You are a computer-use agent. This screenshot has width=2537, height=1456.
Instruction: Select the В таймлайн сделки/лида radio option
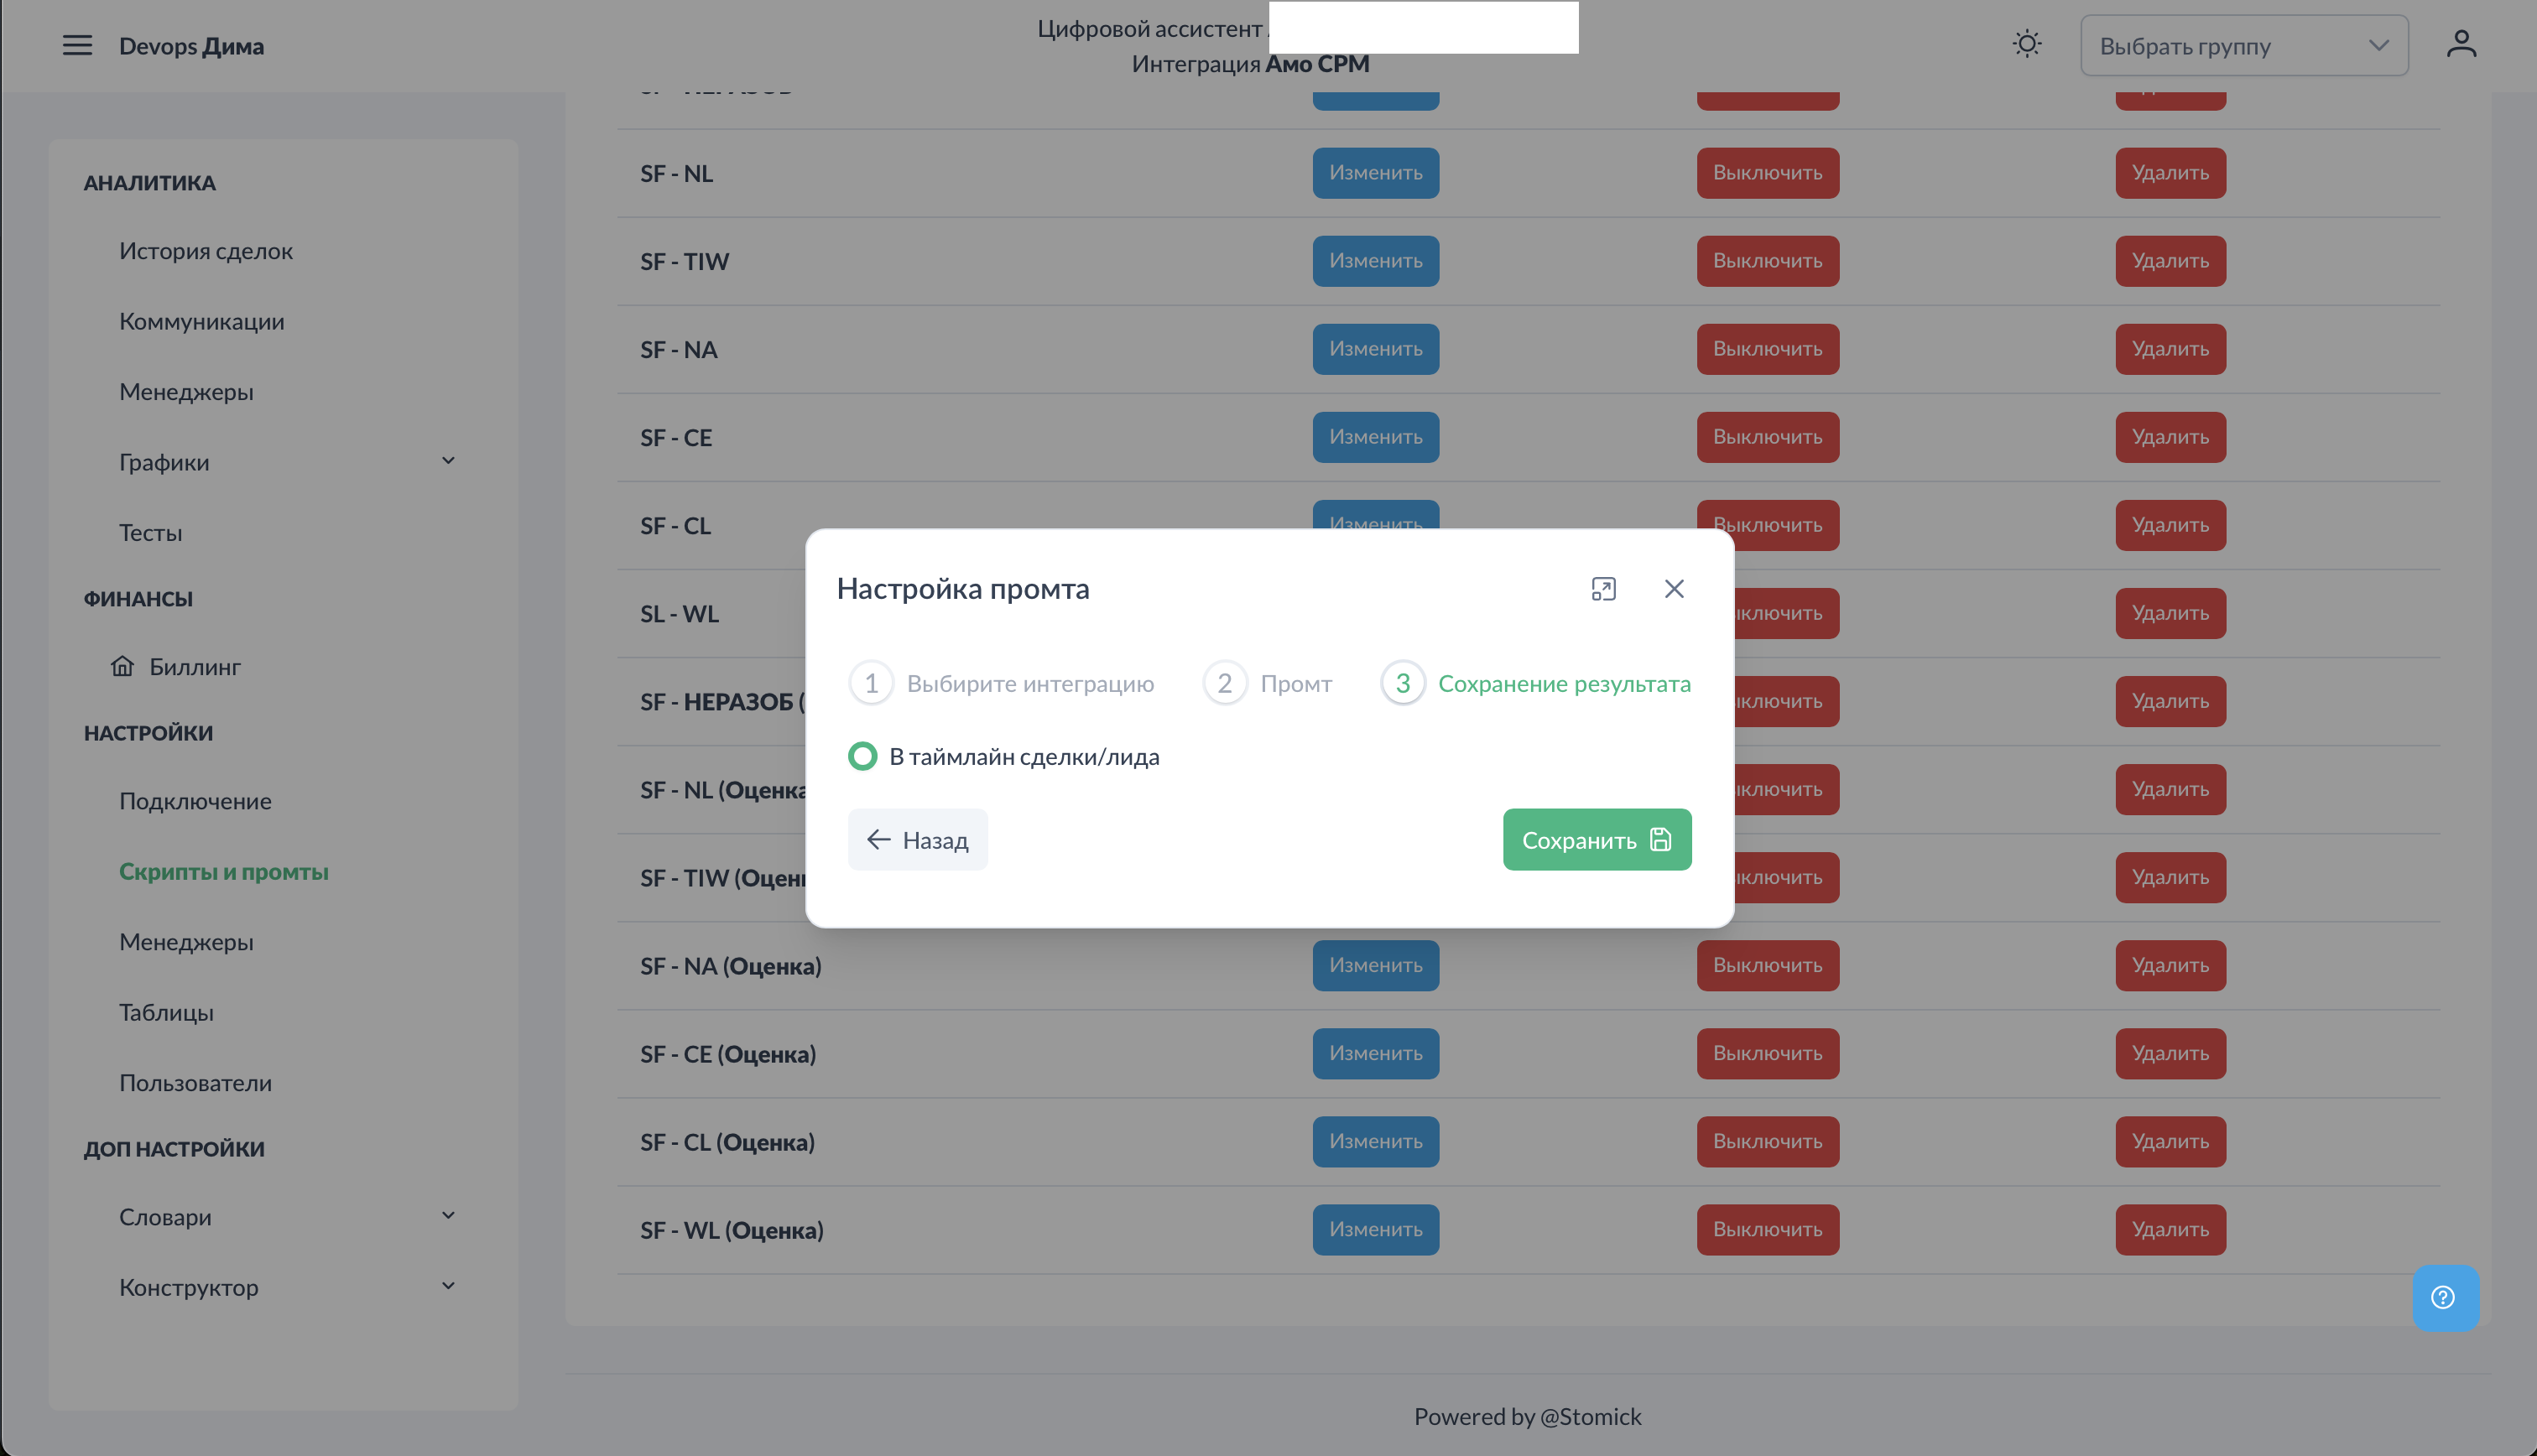click(863, 756)
